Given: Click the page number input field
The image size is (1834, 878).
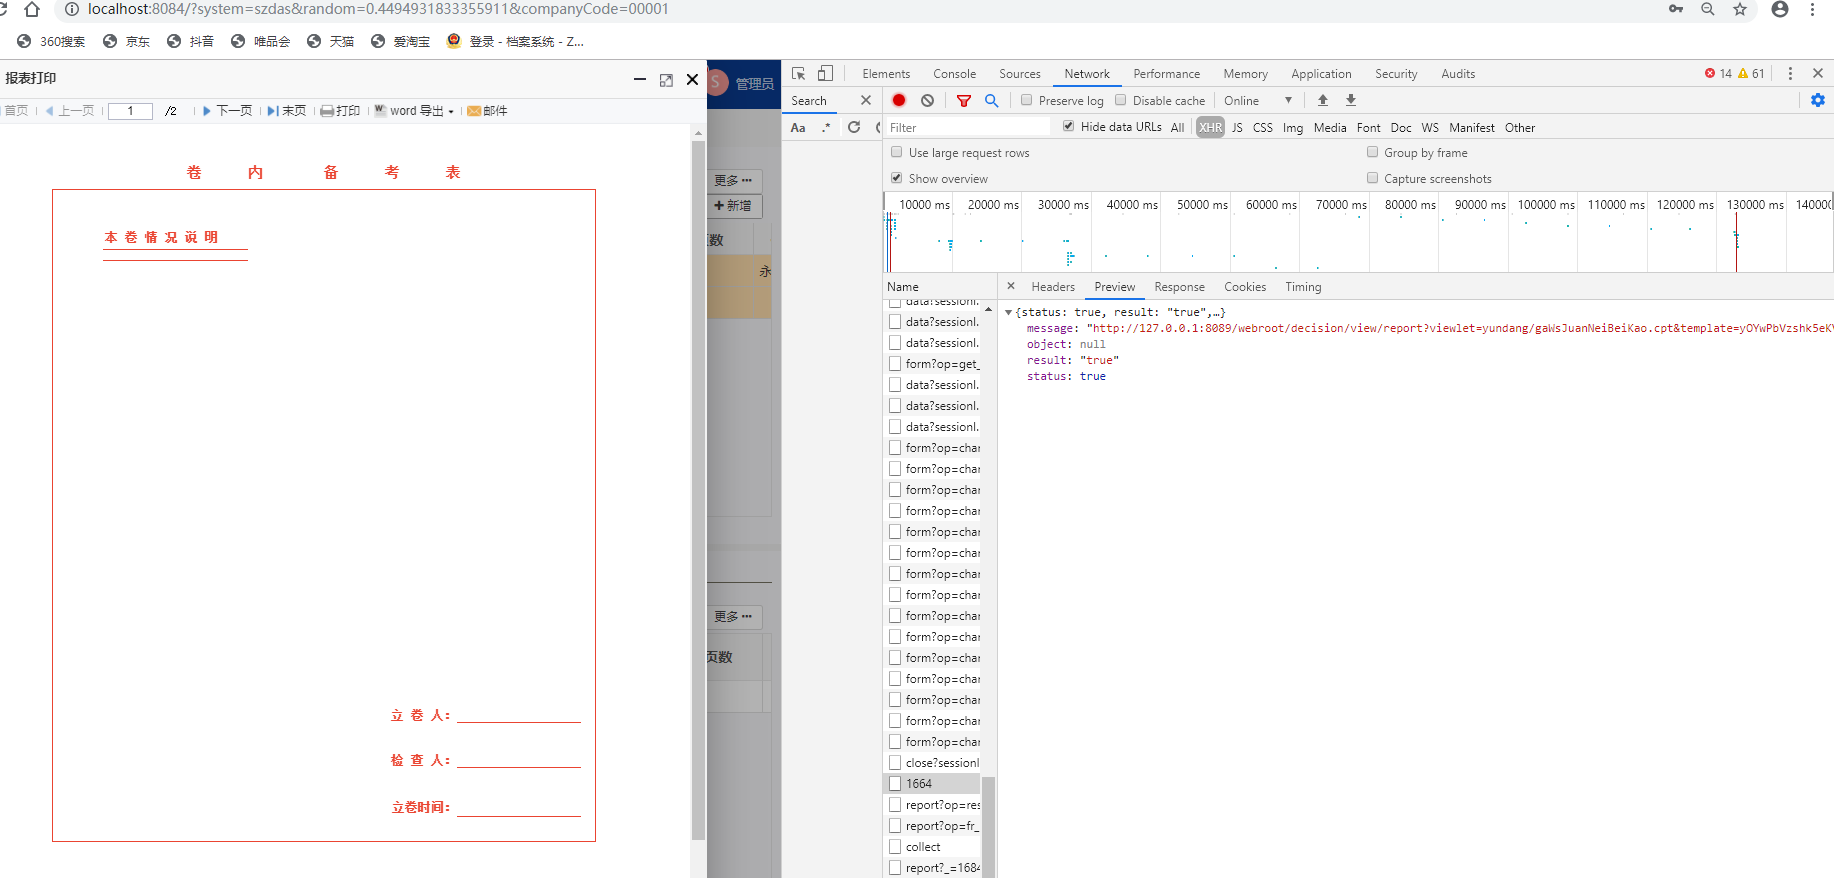Looking at the screenshot, I should point(130,111).
